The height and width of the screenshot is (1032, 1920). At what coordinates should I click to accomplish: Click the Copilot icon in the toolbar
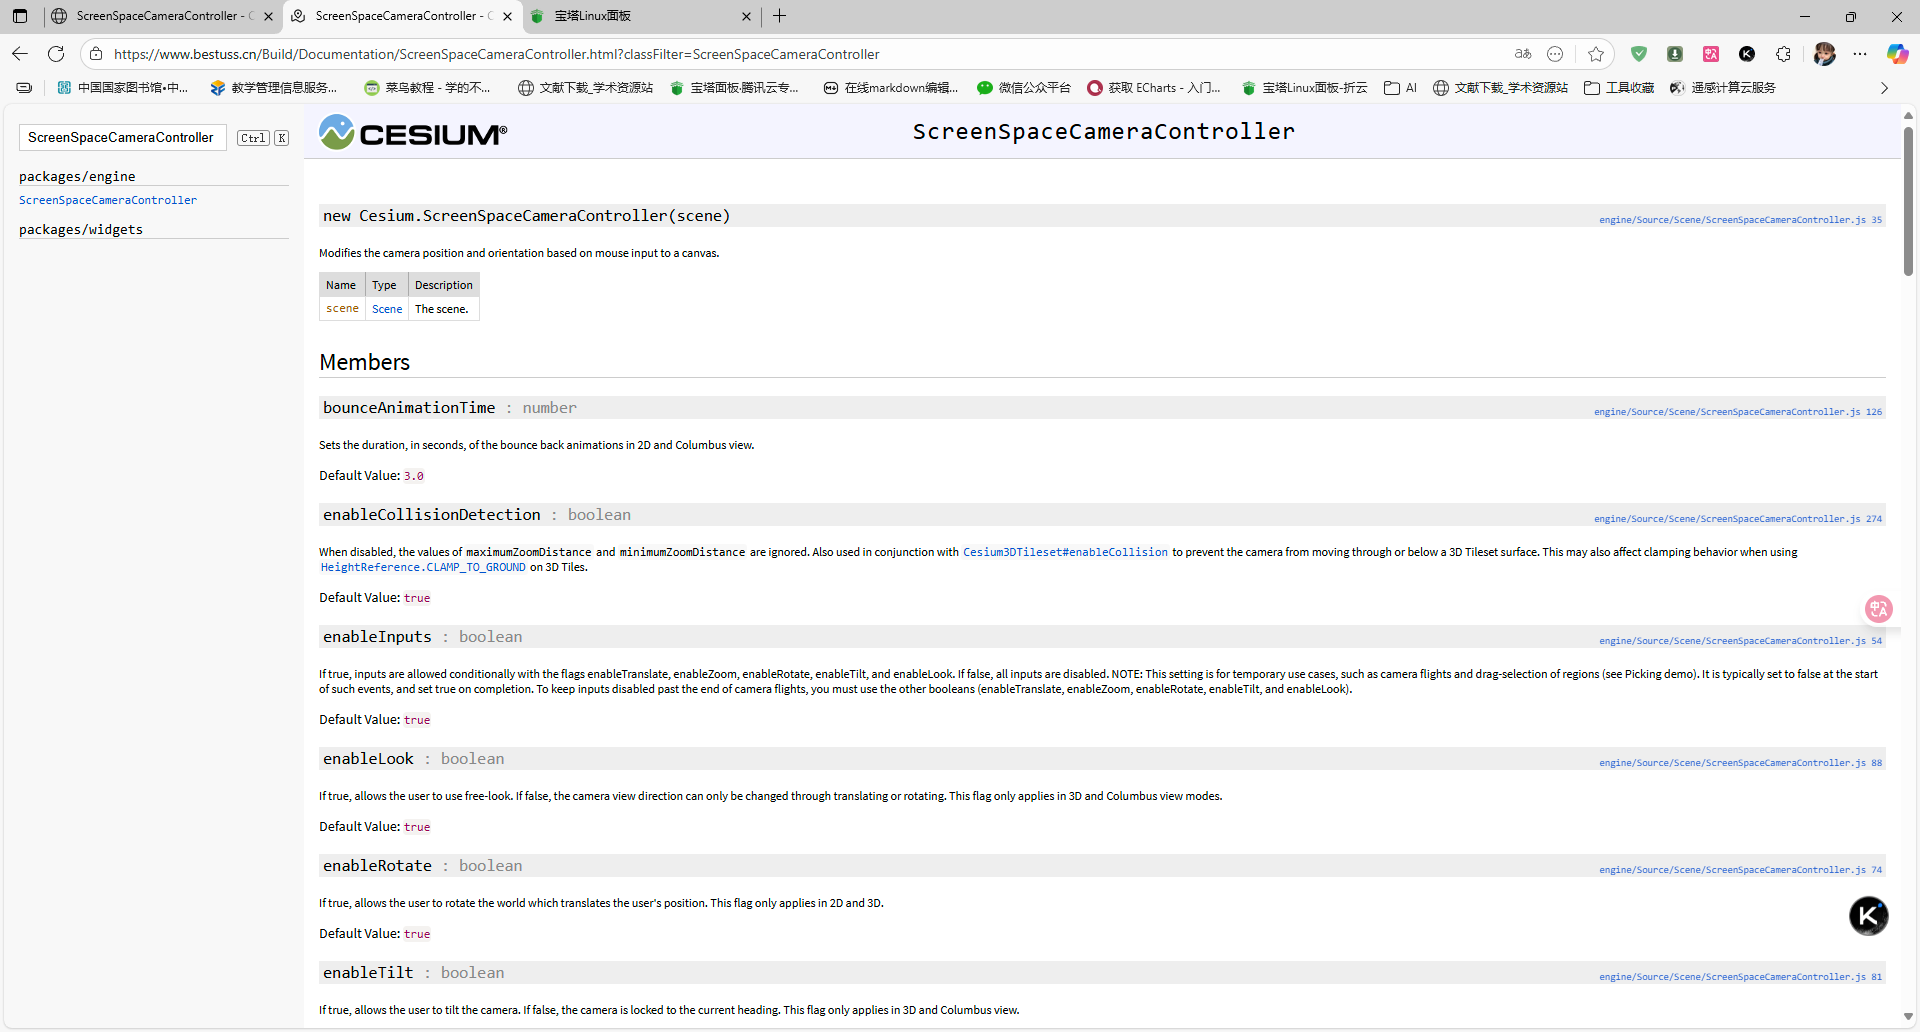[x=1897, y=54]
